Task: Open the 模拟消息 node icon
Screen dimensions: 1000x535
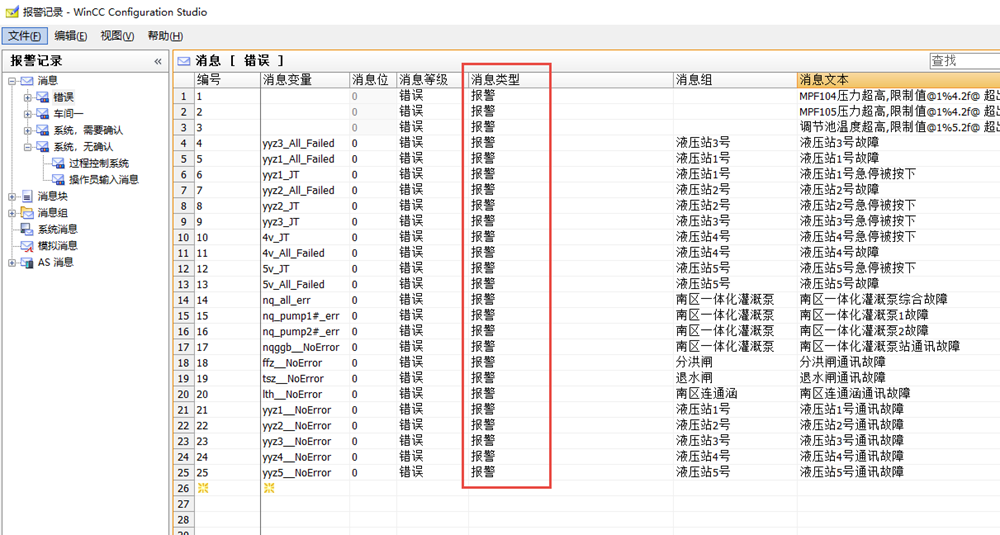Action: pyautogui.click(x=27, y=246)
